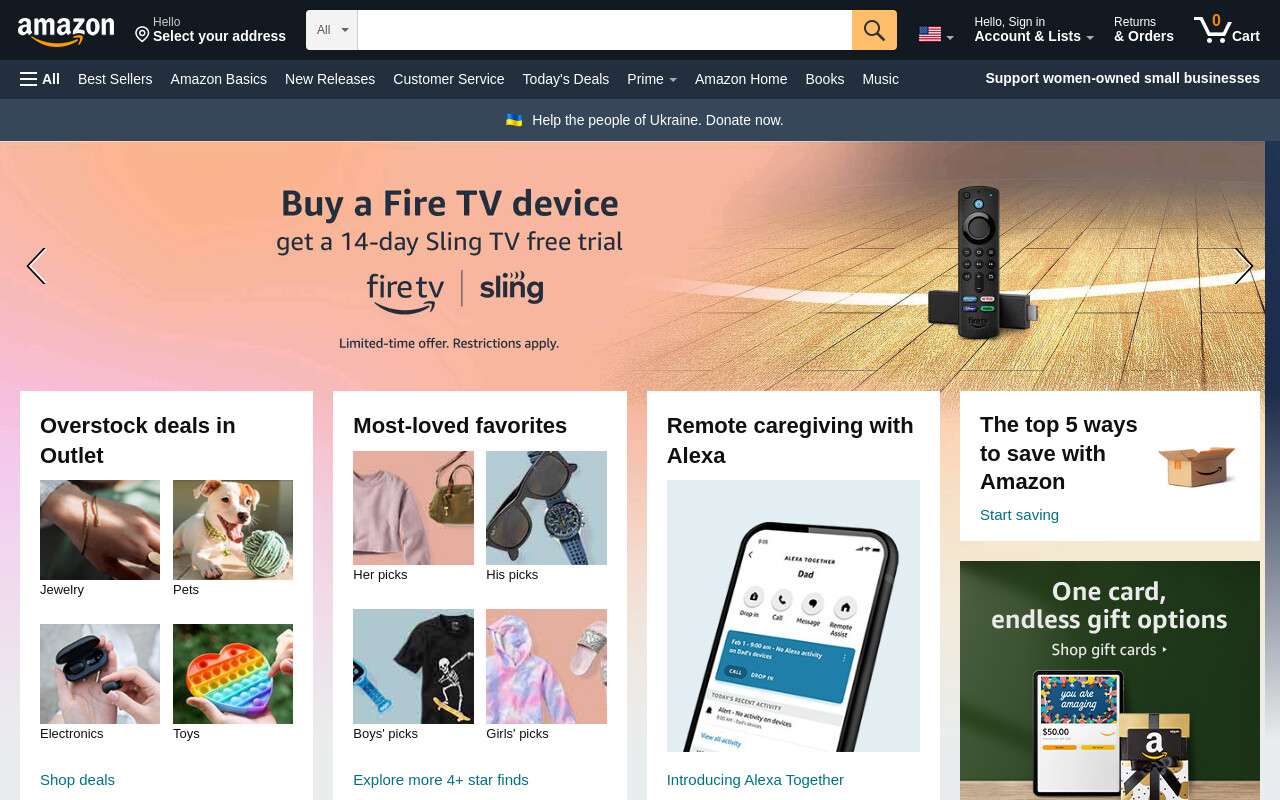The height and width of the screenshot is (800, 1280).
Task: Open Account & Lists dropdown
Action: pos(1034,30)
